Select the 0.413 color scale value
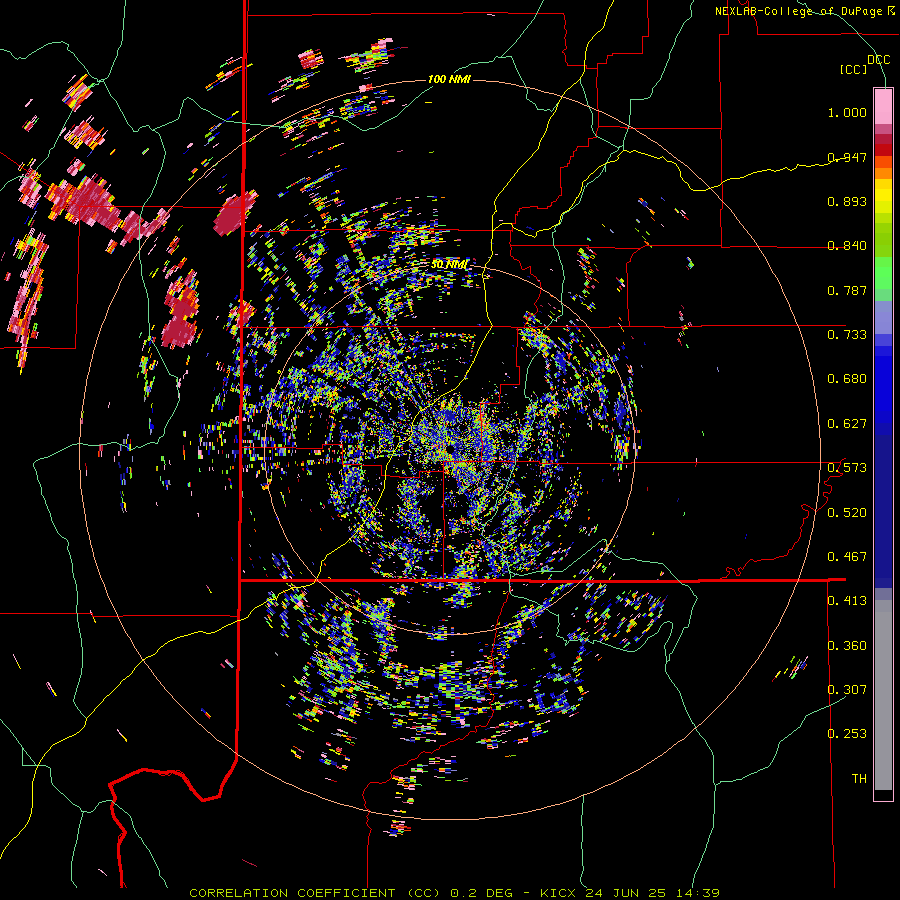 click(847, 601)
